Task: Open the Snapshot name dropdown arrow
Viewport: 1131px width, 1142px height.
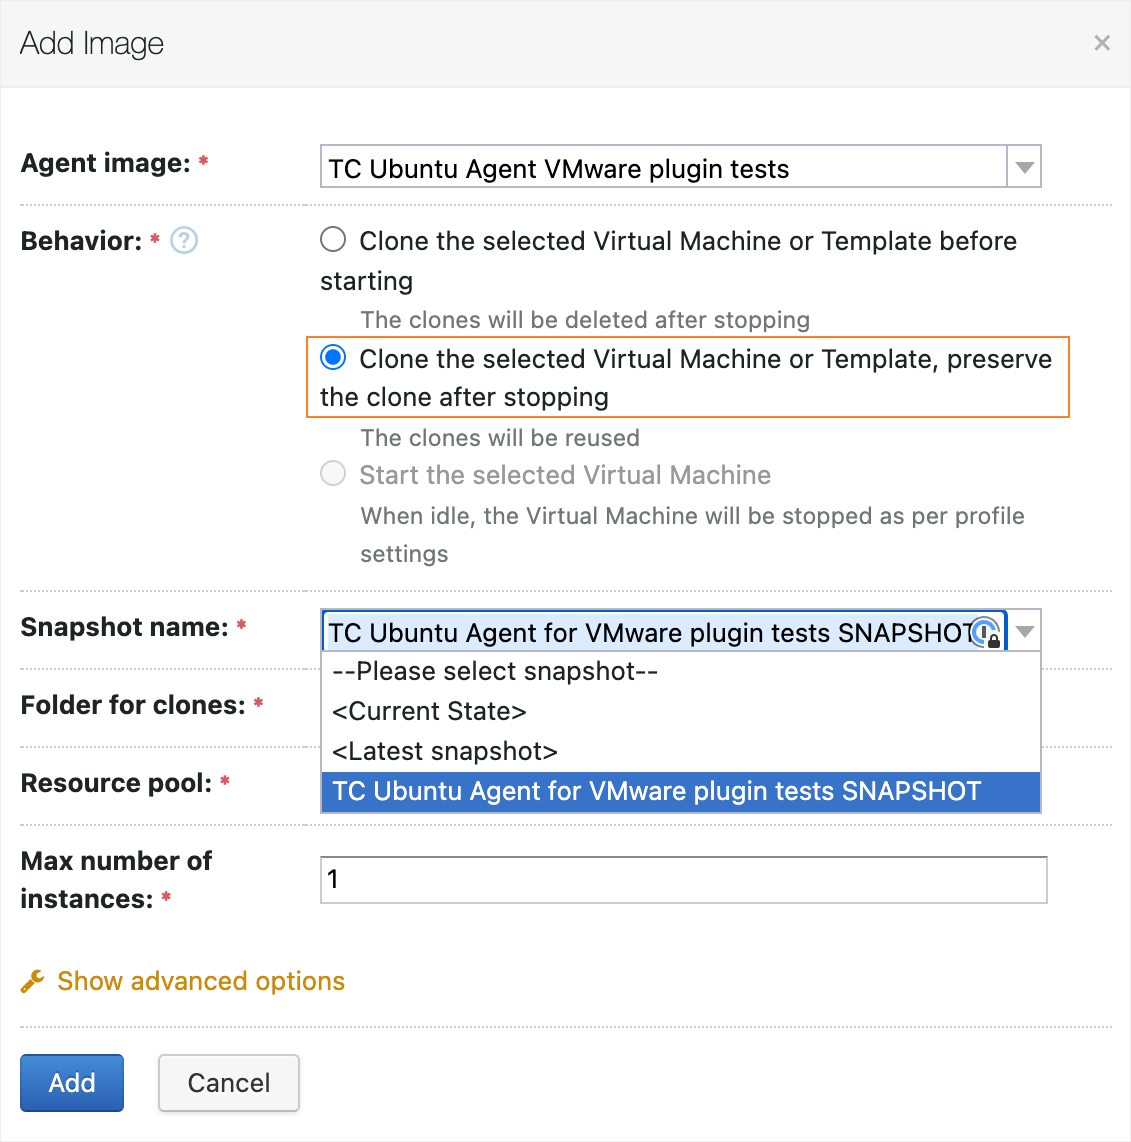Action: coord(1023,630)
